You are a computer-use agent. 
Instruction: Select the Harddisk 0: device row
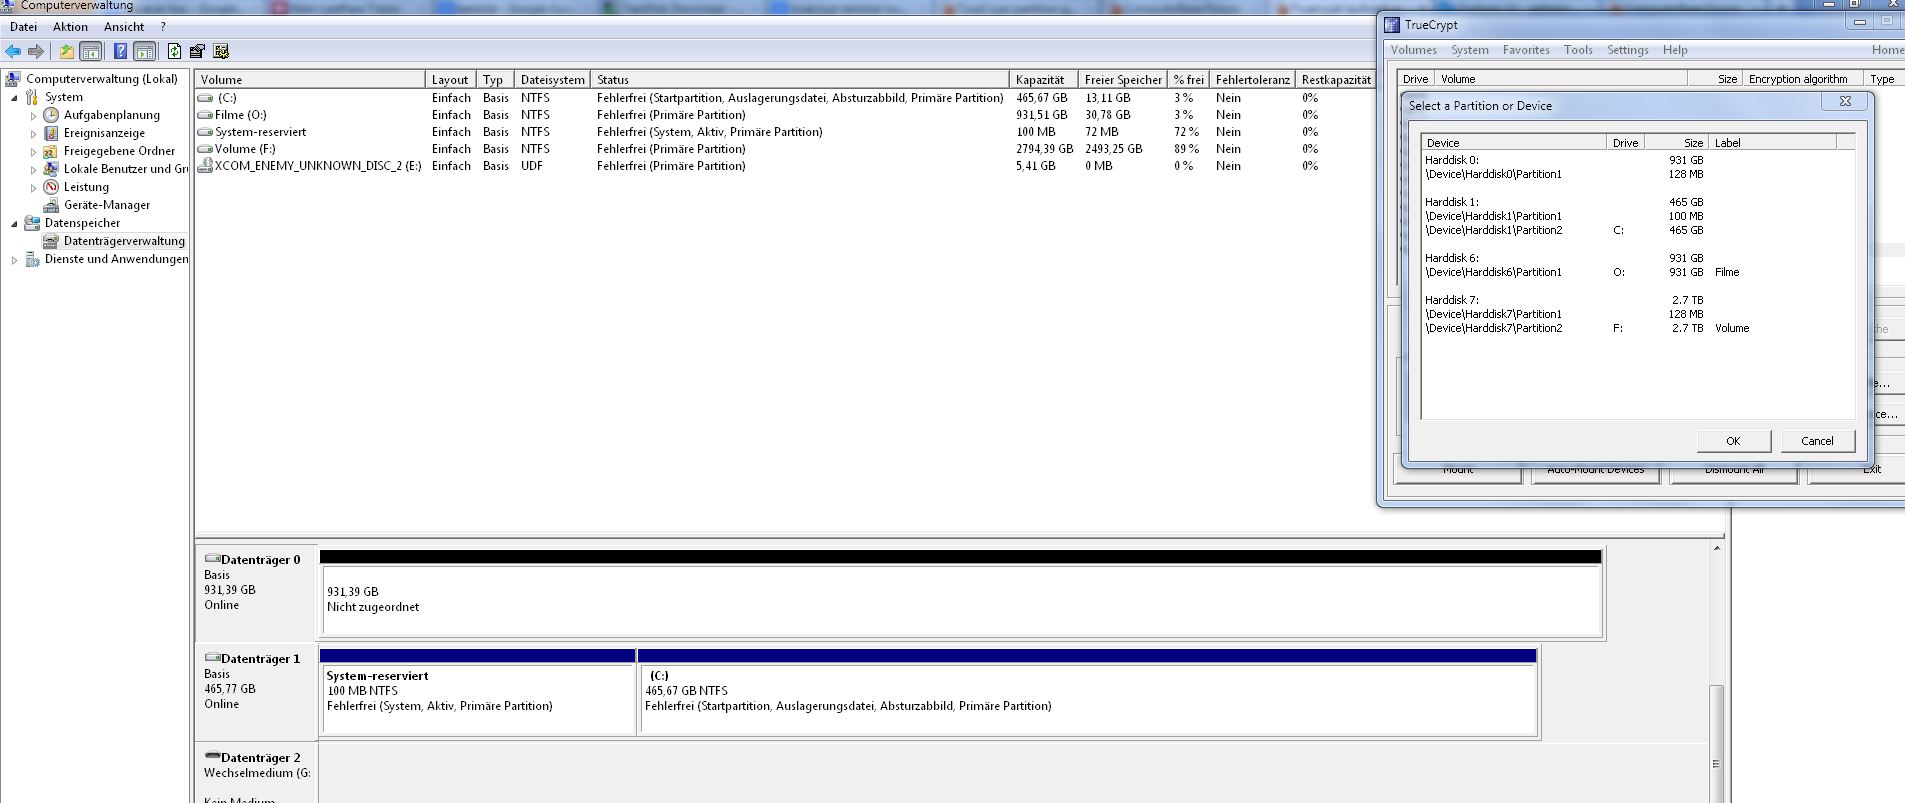pyautogui.click(x=1637, y=160)
